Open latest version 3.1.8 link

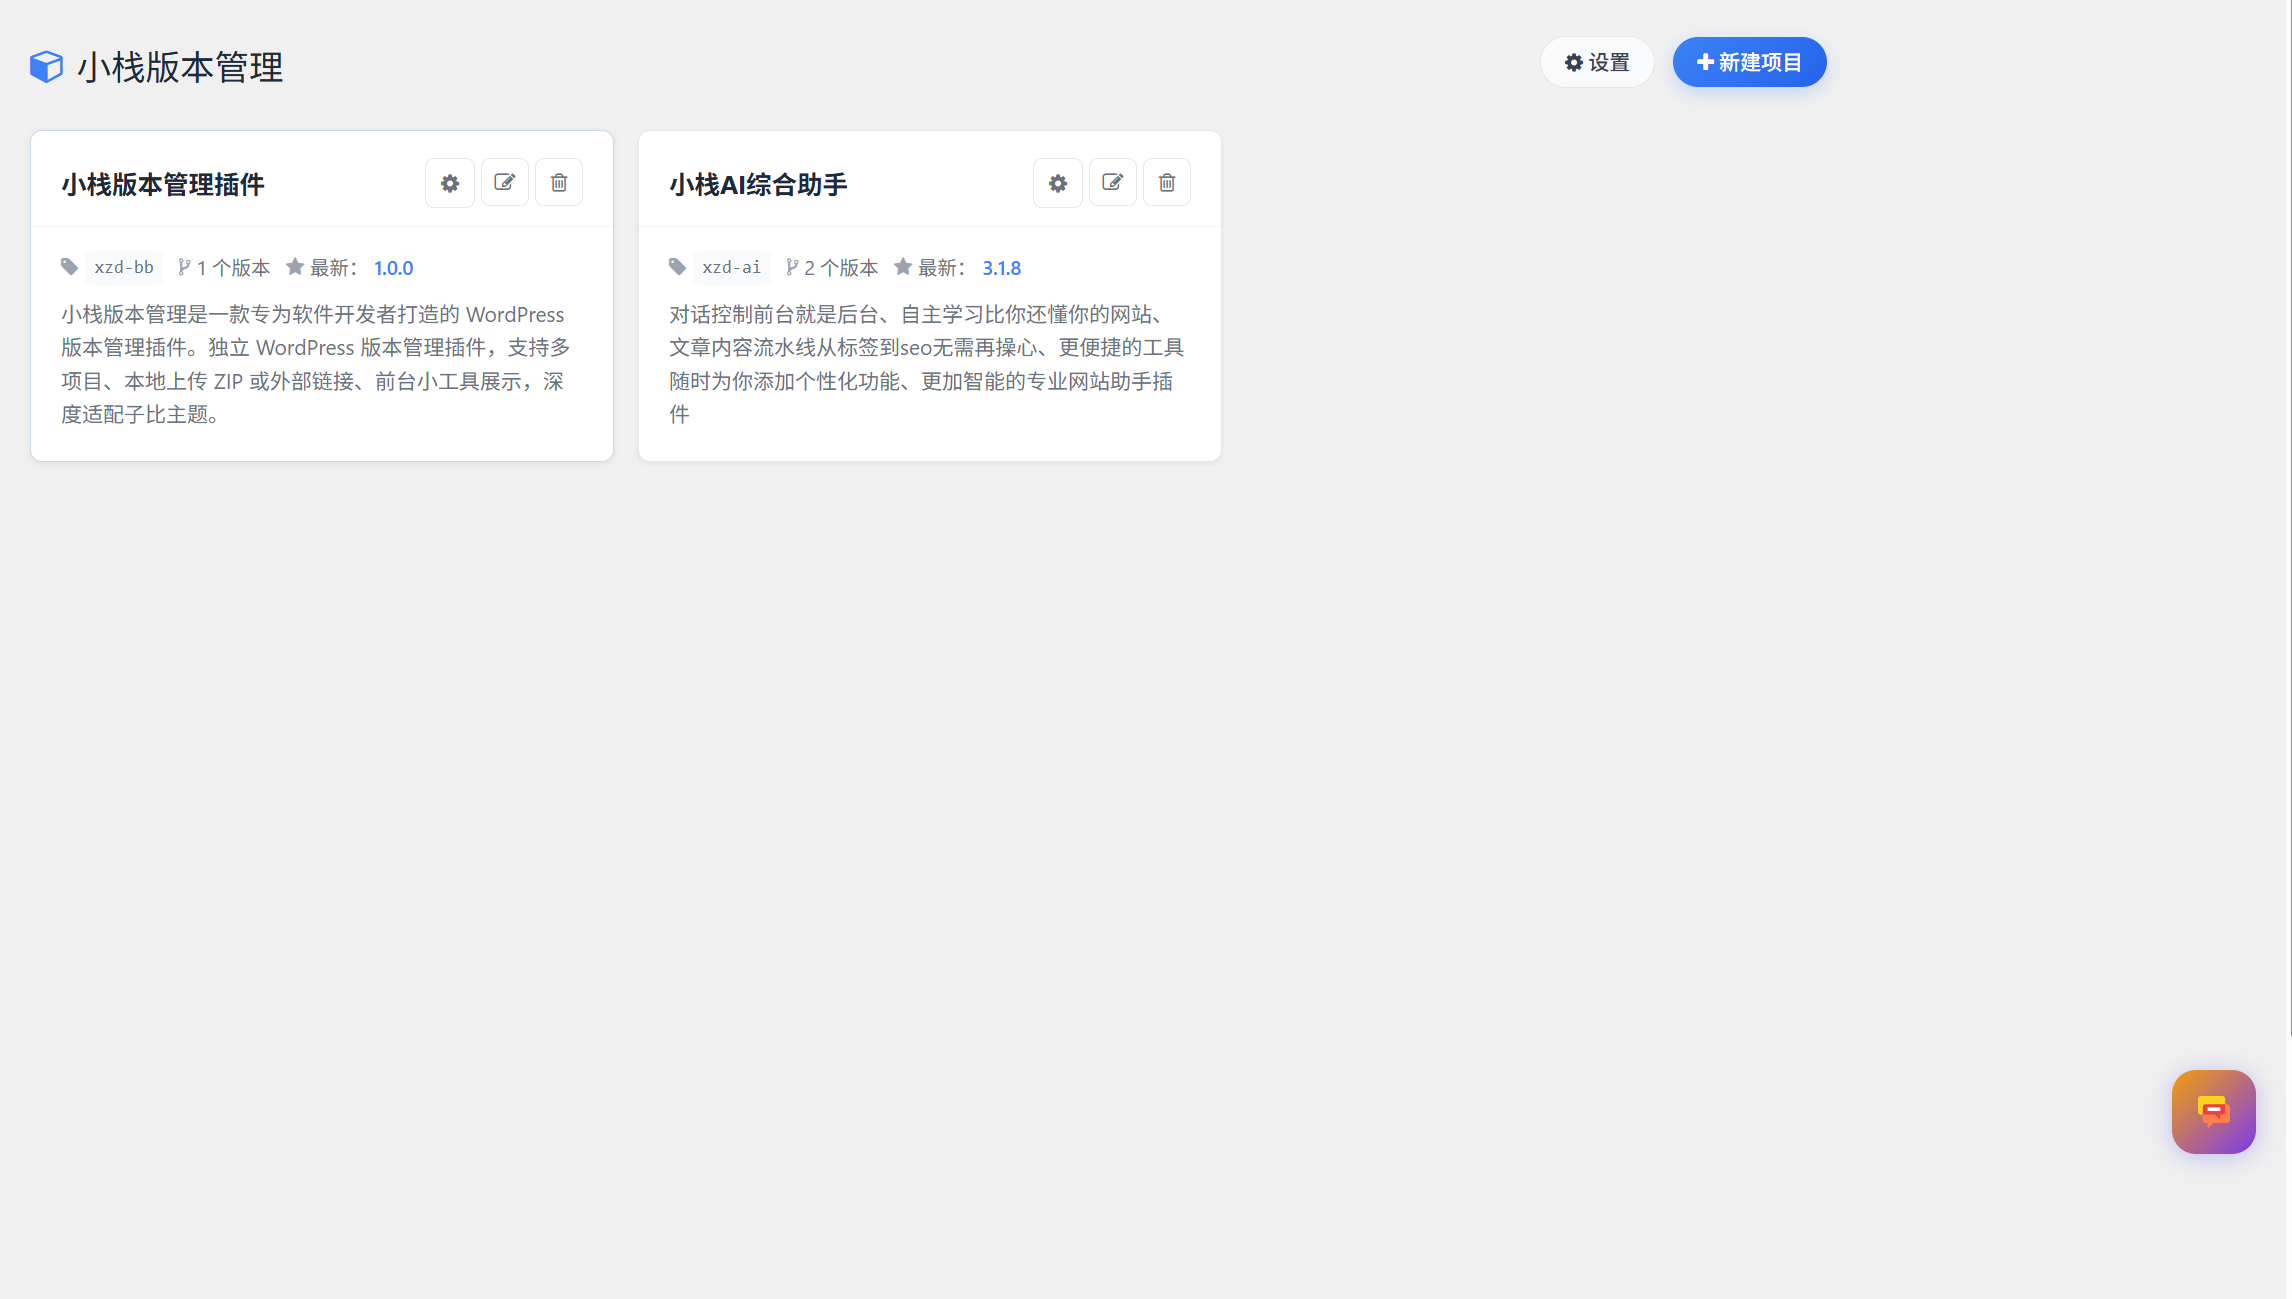click(1002, 268)
